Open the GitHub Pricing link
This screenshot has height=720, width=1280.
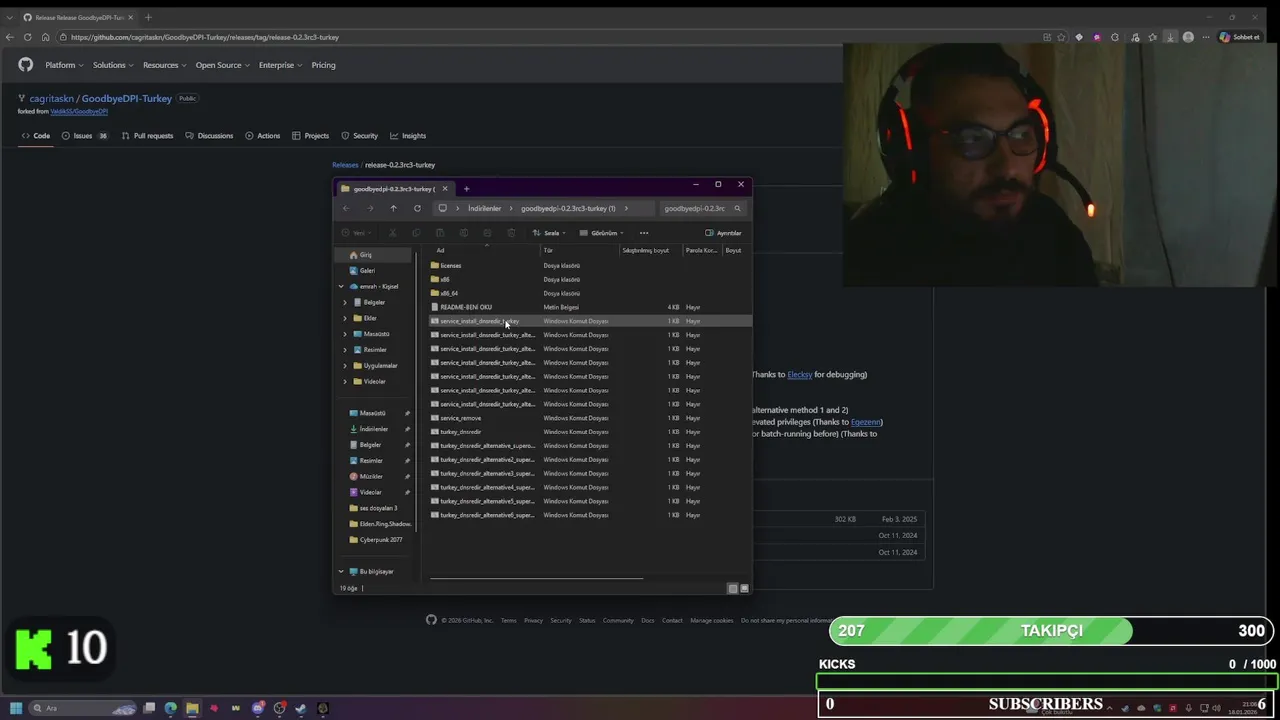coord(323,65)
